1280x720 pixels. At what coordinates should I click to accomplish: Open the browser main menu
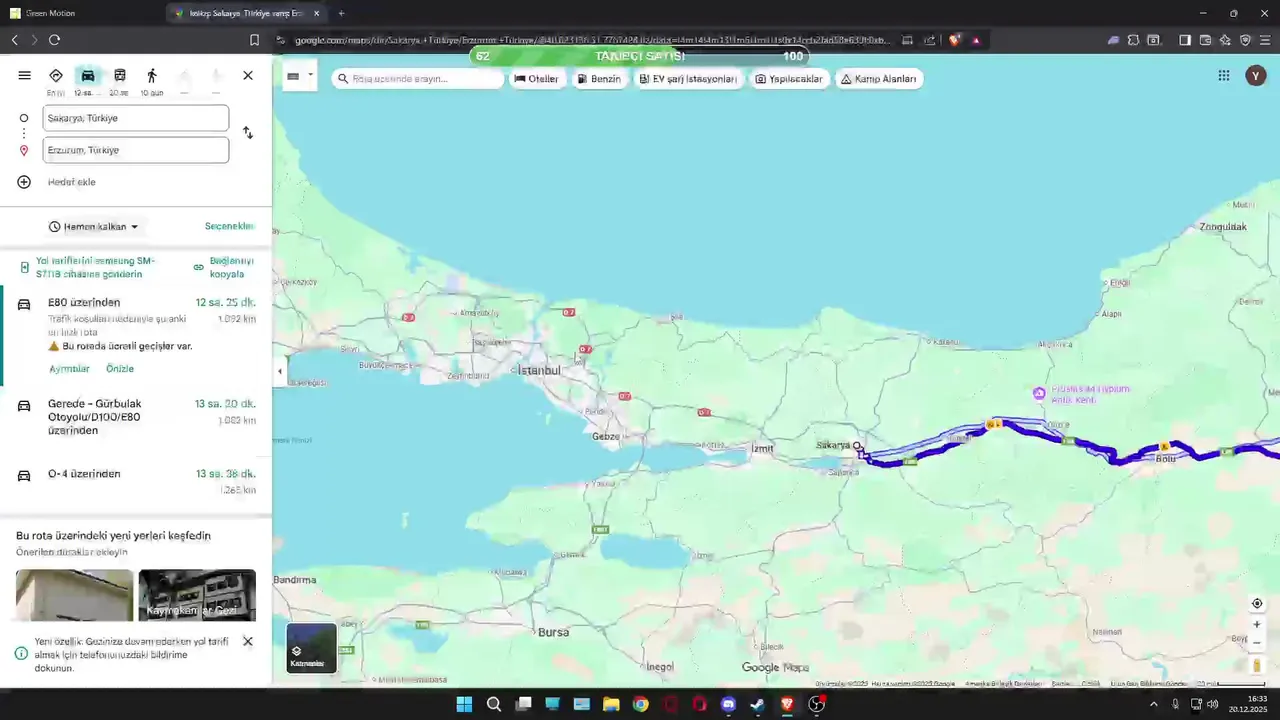coord(1266,40)
